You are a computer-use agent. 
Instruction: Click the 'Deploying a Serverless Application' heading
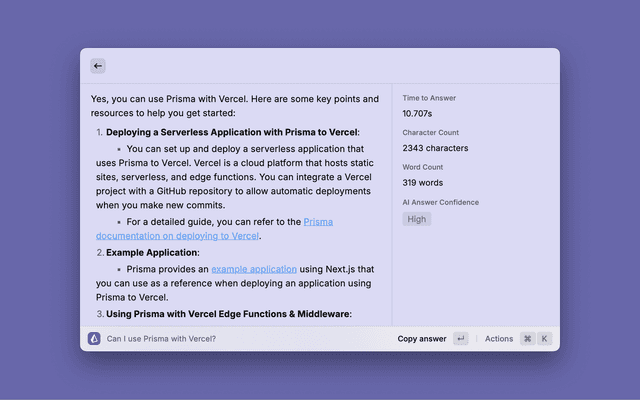click(x=232, y=132)
